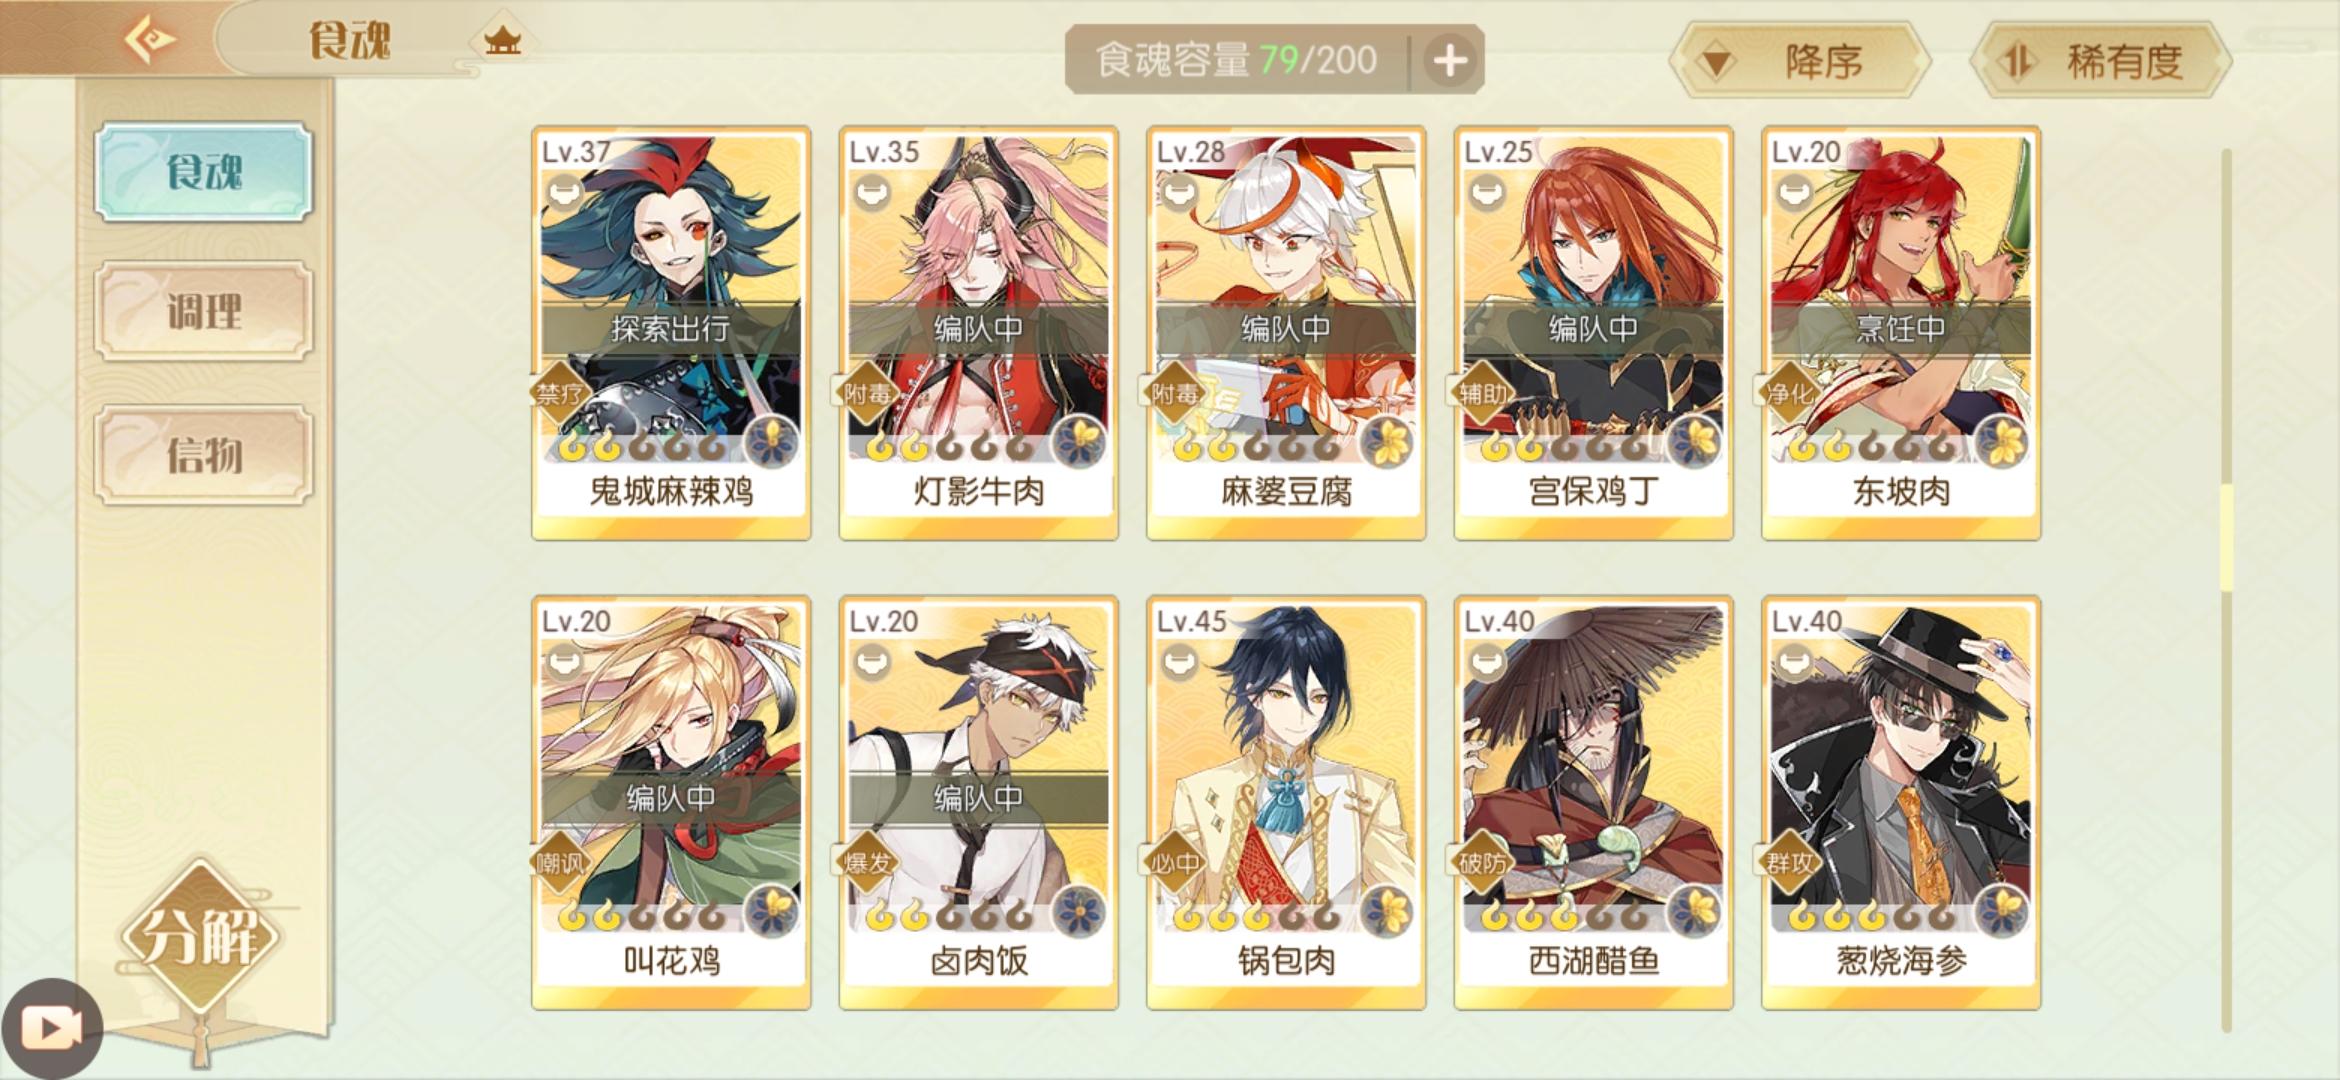The image size is (2340, 1080).
Task: Click the back arrow icon
Action: [149, 41]
